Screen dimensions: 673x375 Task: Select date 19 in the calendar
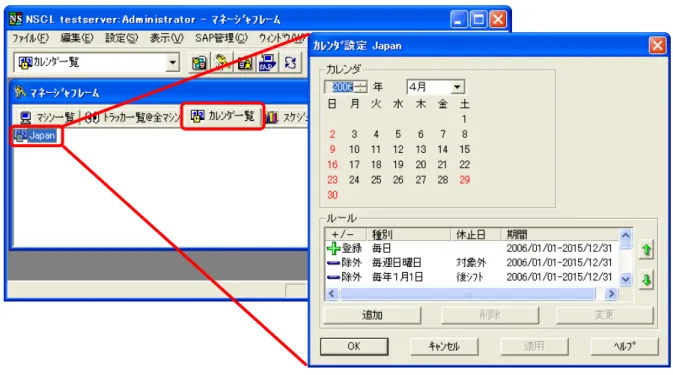[398, 165]
